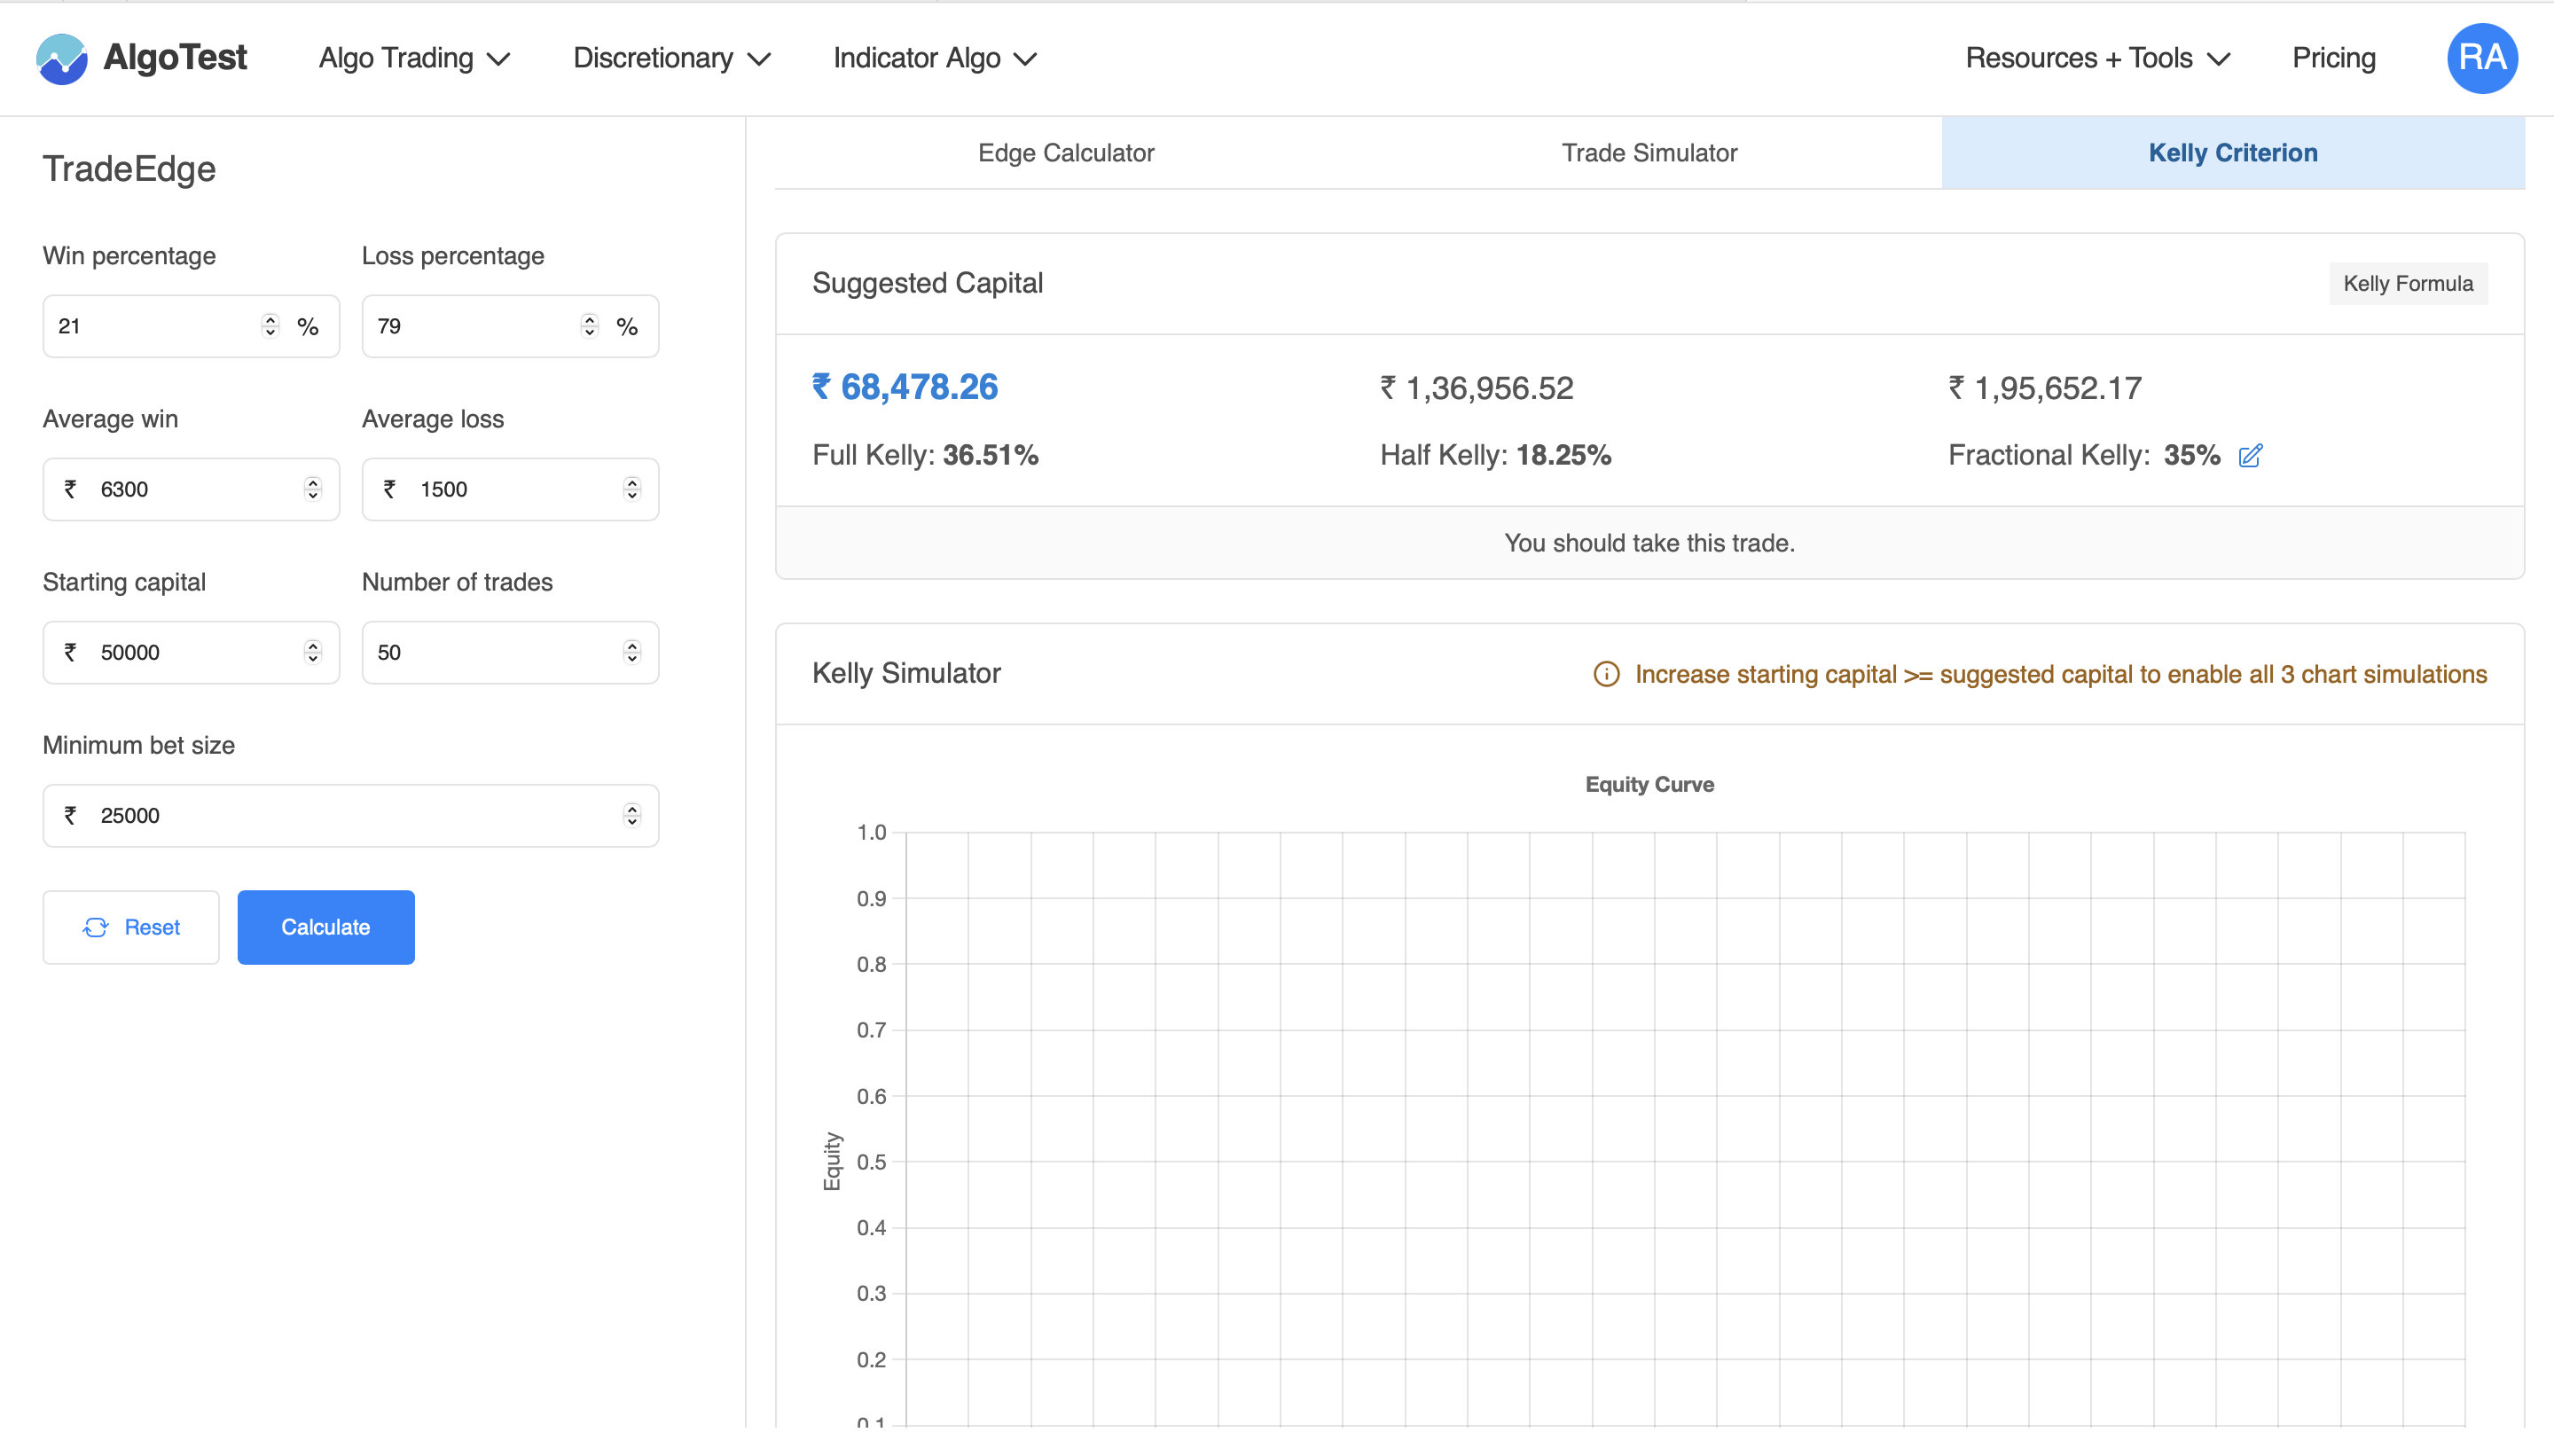Click the AlgoTest logo icon
2554x1456 pixels.
pyautogui.click(x=62, y=58)
